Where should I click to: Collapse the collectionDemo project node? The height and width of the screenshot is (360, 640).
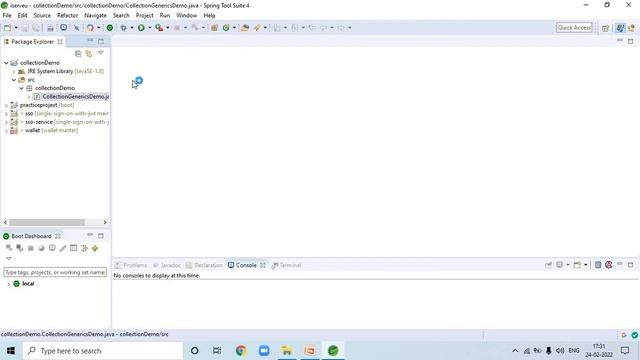coord(6,63)
